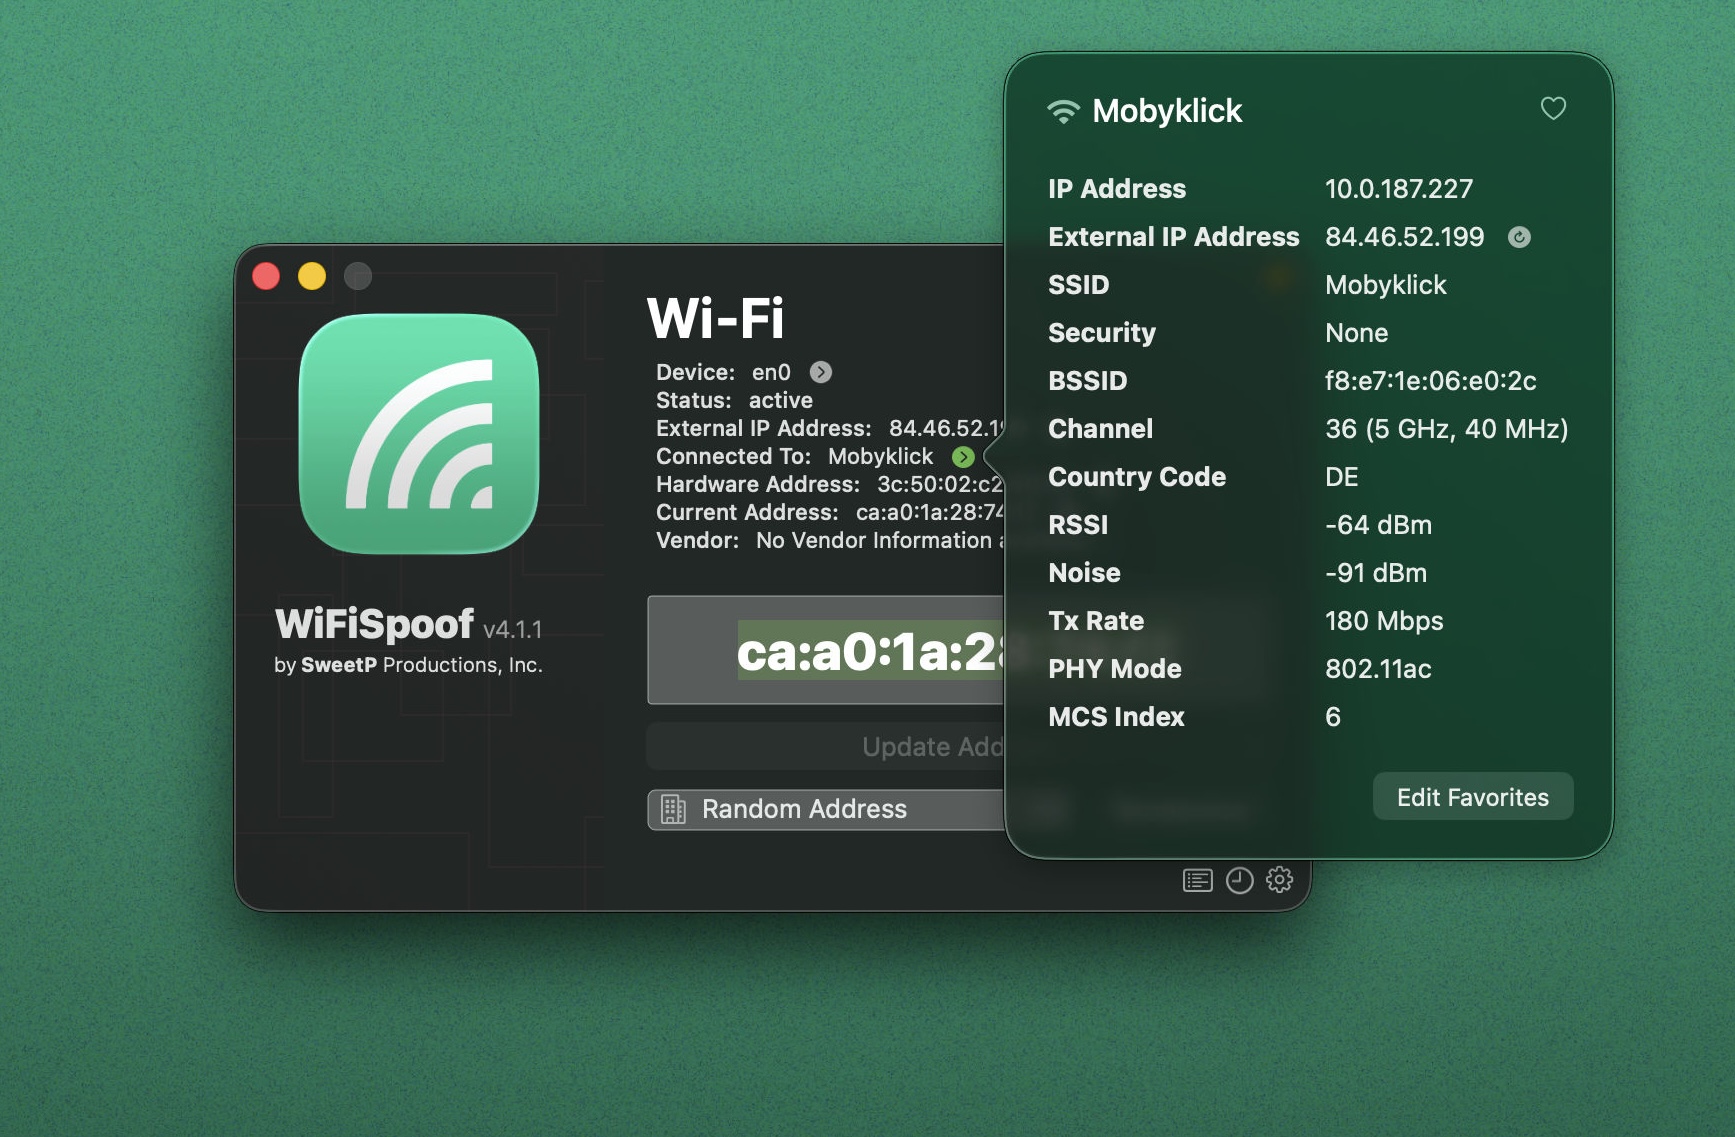Click the Mobyklick popover title
1735x1137 pixels.
1167,111
